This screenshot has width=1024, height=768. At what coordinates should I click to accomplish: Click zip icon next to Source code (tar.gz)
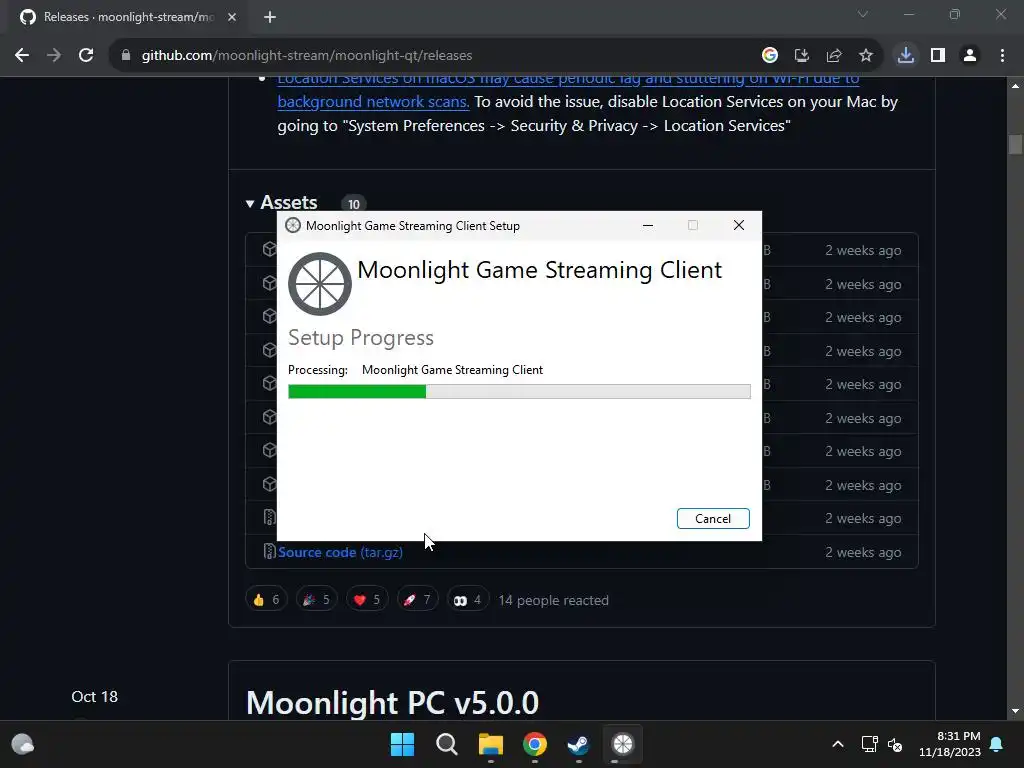pyautogui.click(x=269, y=552)
